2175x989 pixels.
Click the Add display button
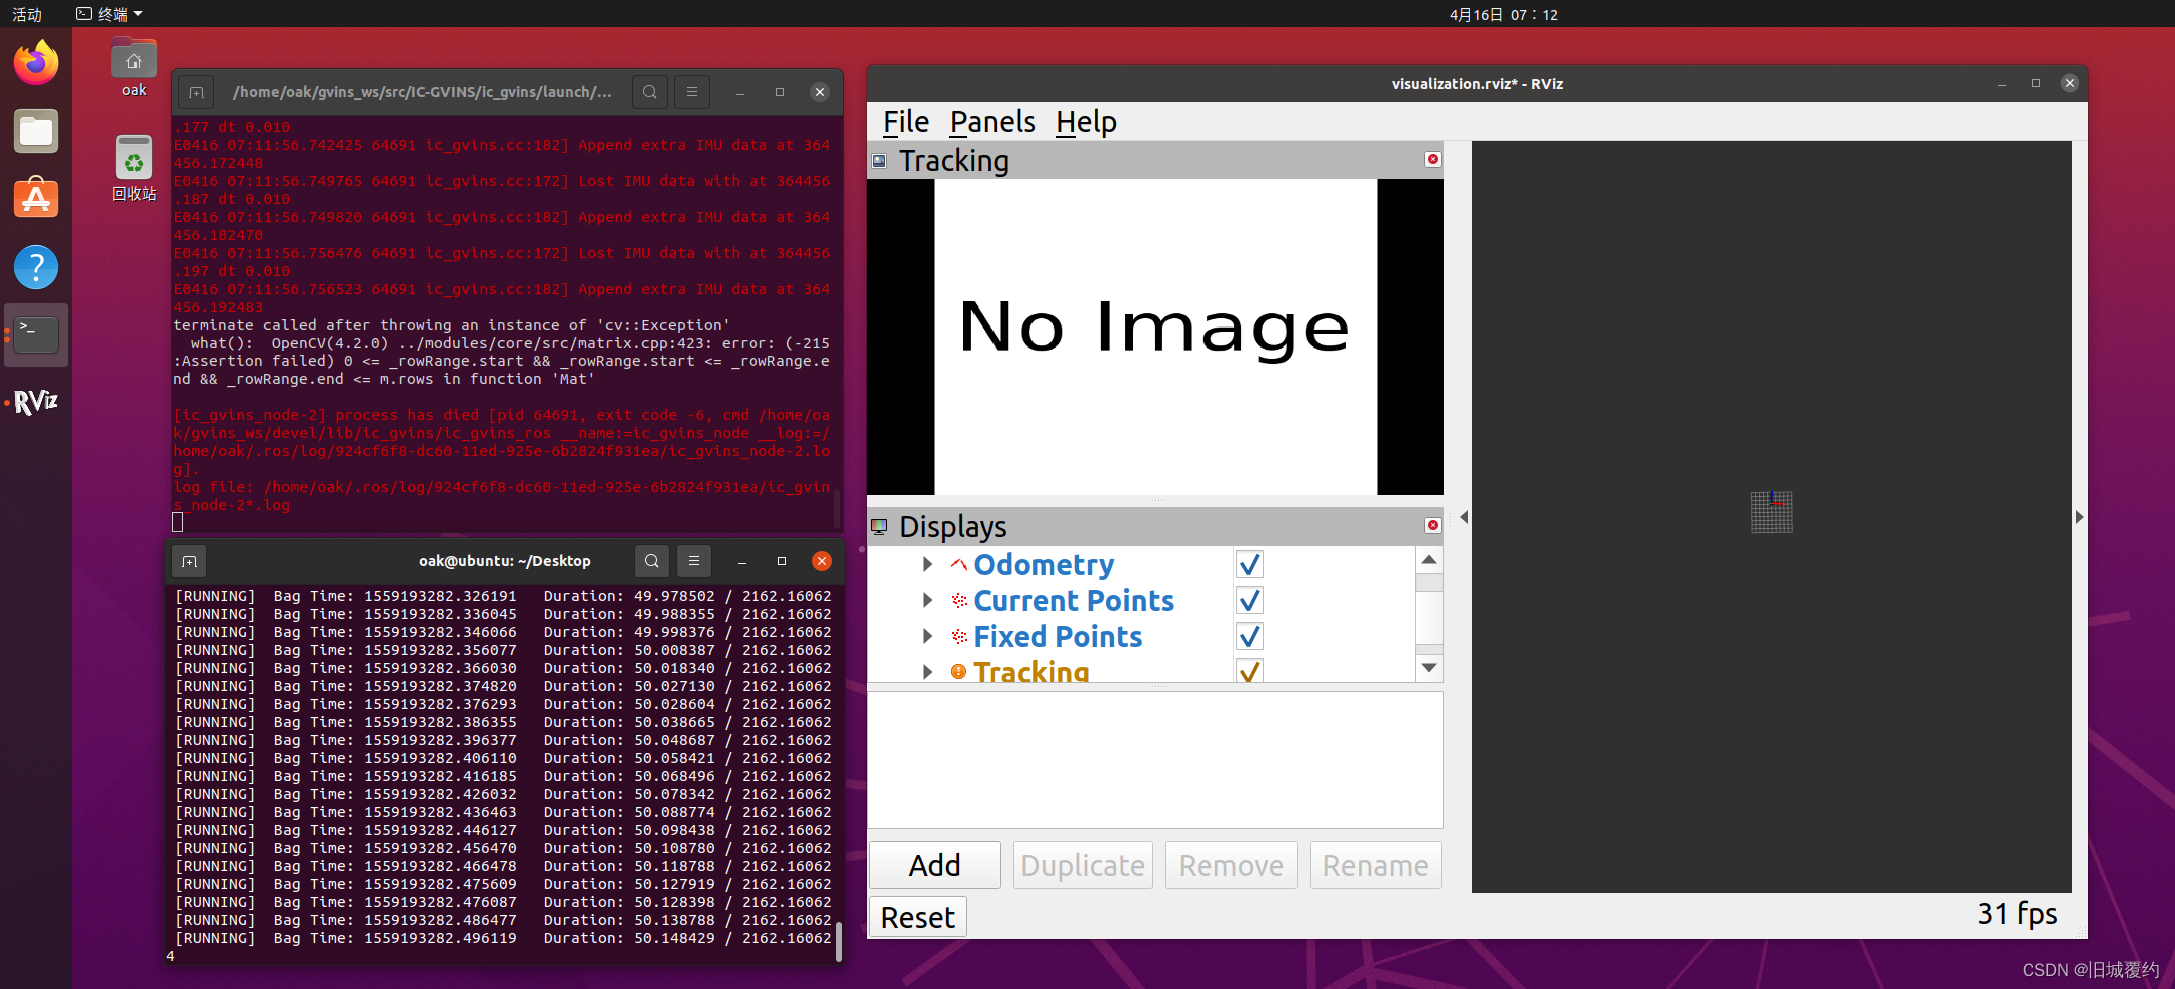(x=935, y=865)
